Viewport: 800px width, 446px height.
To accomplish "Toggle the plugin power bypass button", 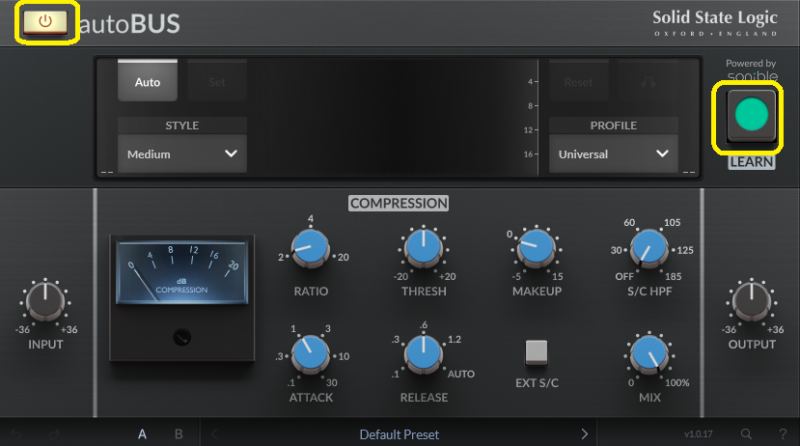I will (47, 22).
